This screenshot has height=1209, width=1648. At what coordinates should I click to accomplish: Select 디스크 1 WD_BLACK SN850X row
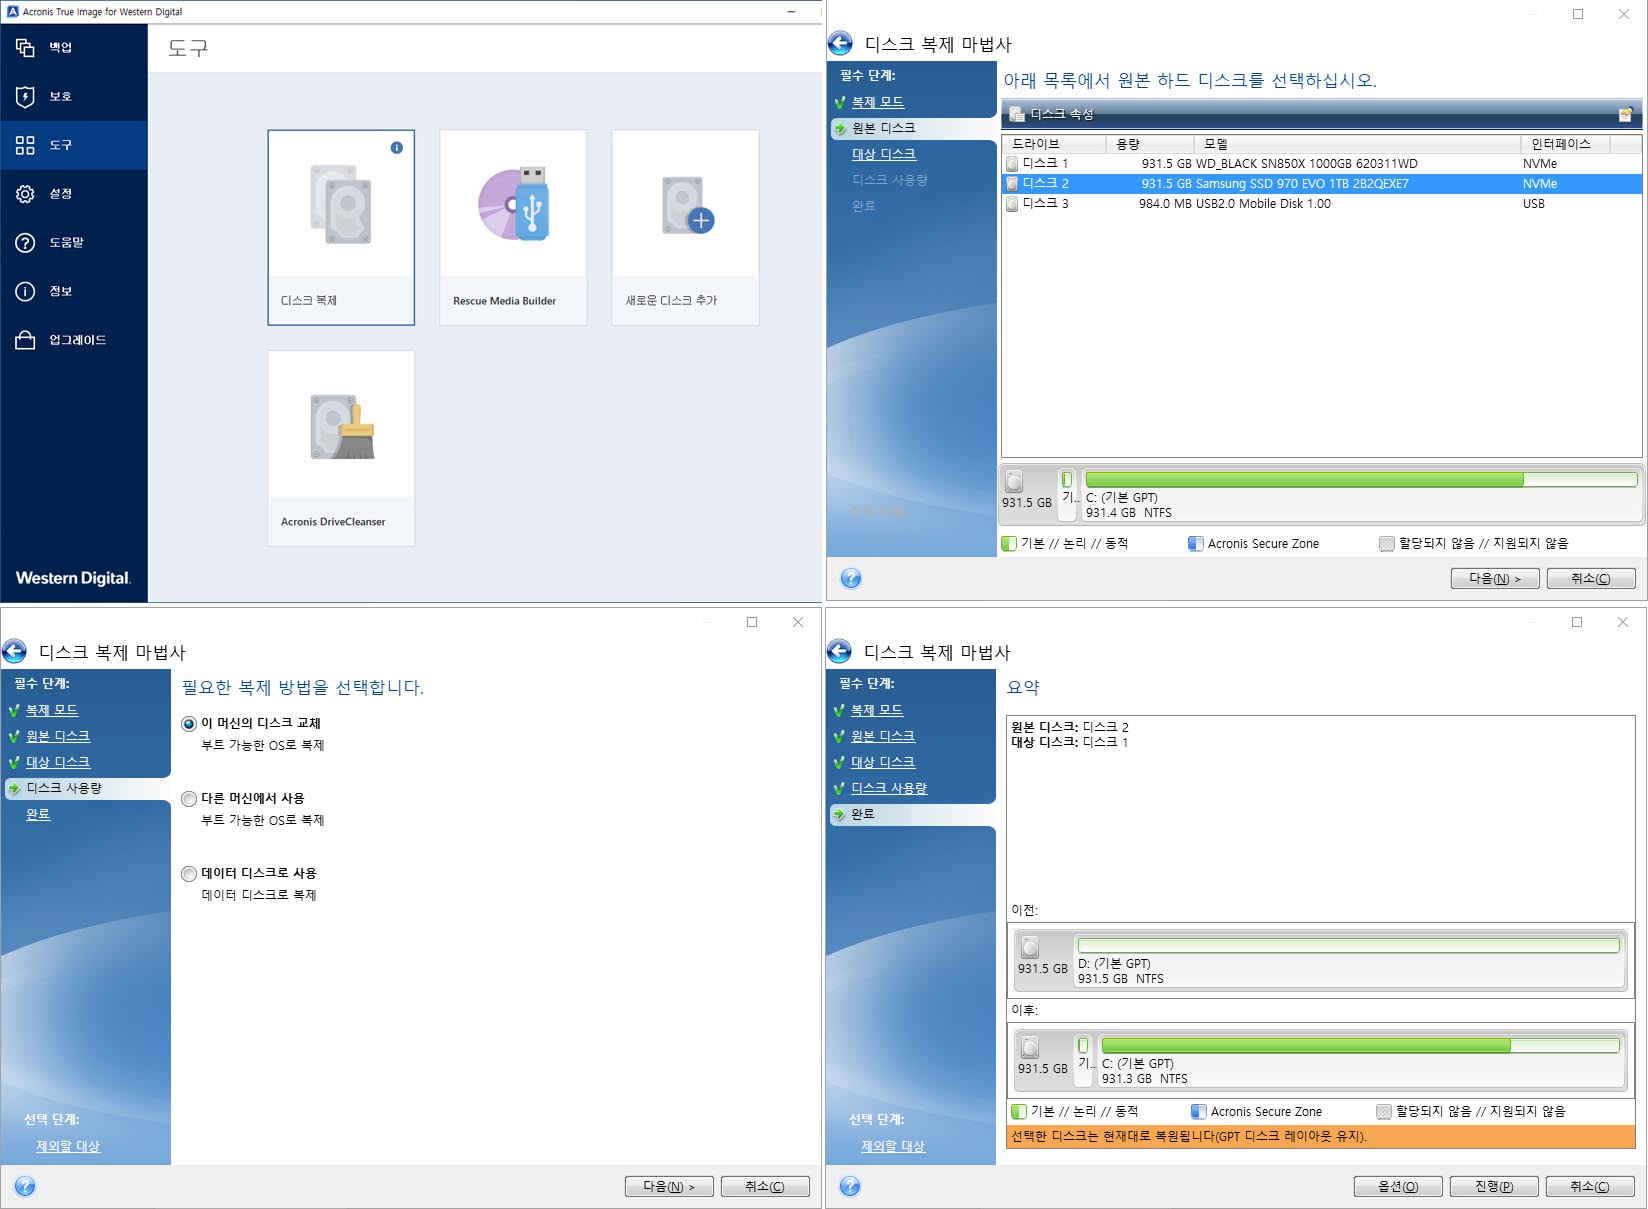[1321, 164]
